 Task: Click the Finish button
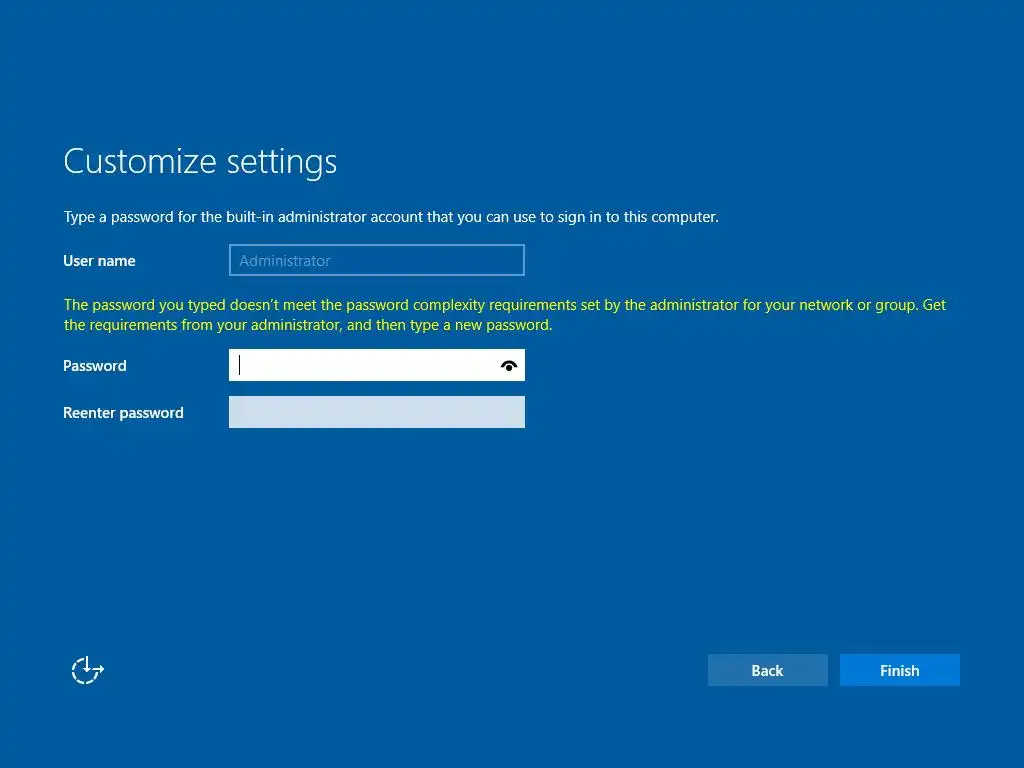899,670
